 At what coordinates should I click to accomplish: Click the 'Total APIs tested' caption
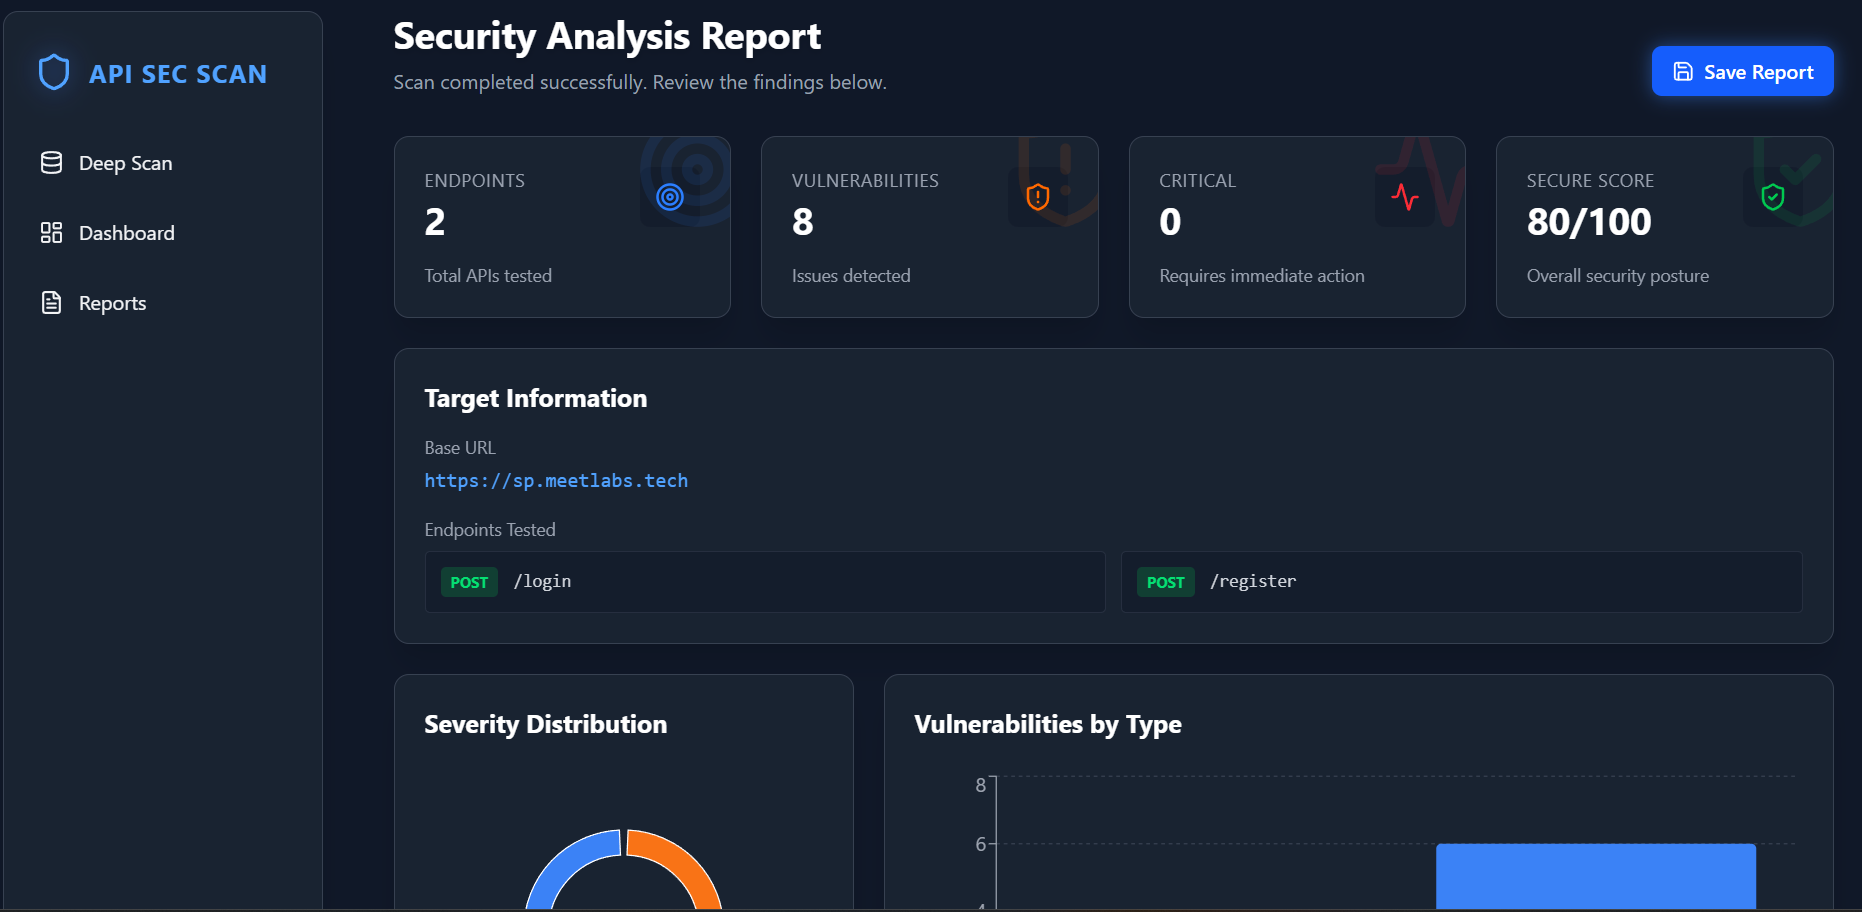tap(488, 276)
